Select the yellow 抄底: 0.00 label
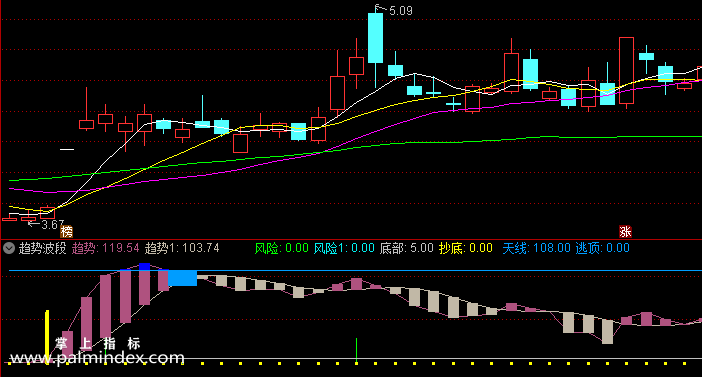 (x=466, y=248)
